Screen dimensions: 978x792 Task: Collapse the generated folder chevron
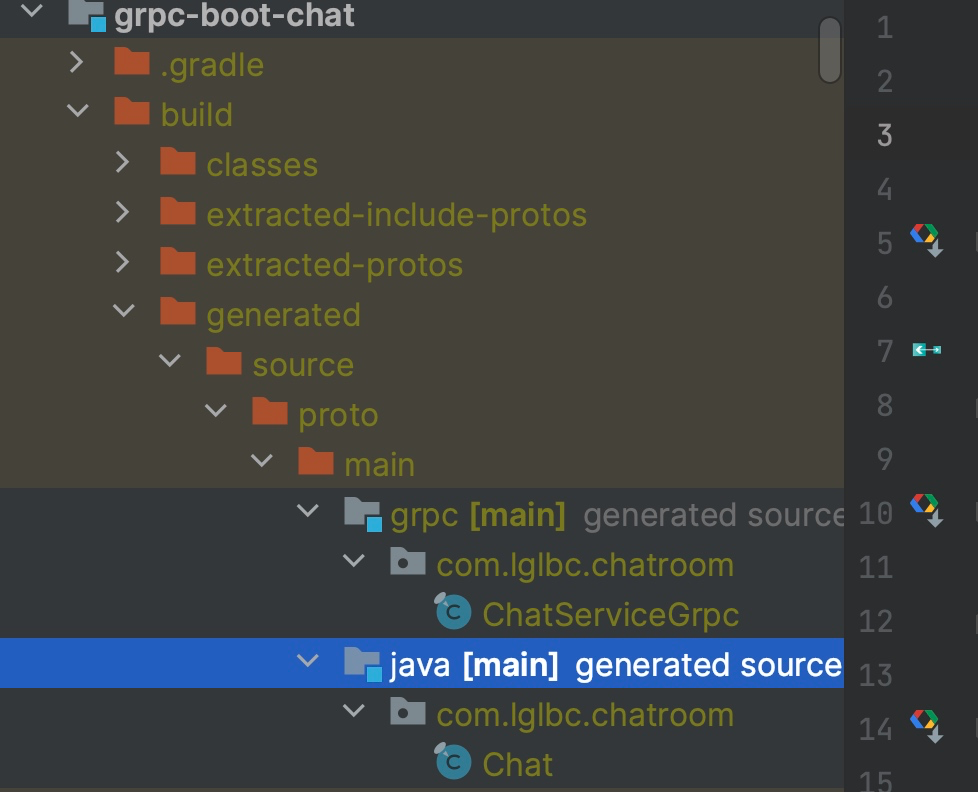pos(124,312)
